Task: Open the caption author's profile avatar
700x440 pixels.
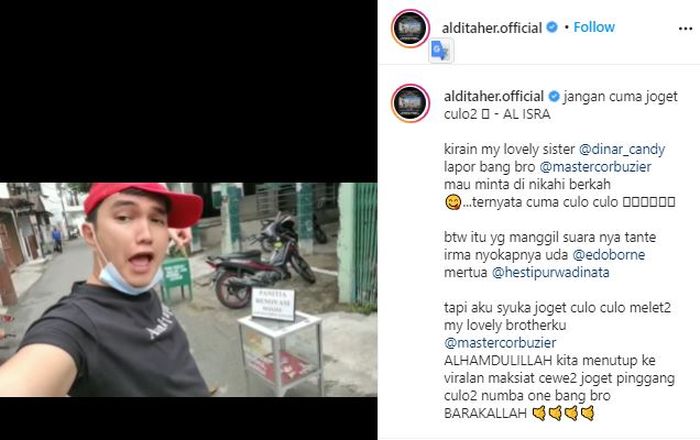Action: (410, 103)
